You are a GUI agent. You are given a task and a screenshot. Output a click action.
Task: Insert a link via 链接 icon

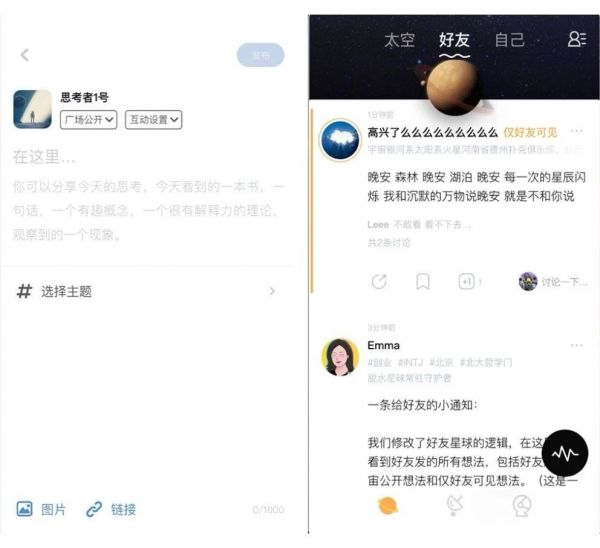tap(94, 509)
